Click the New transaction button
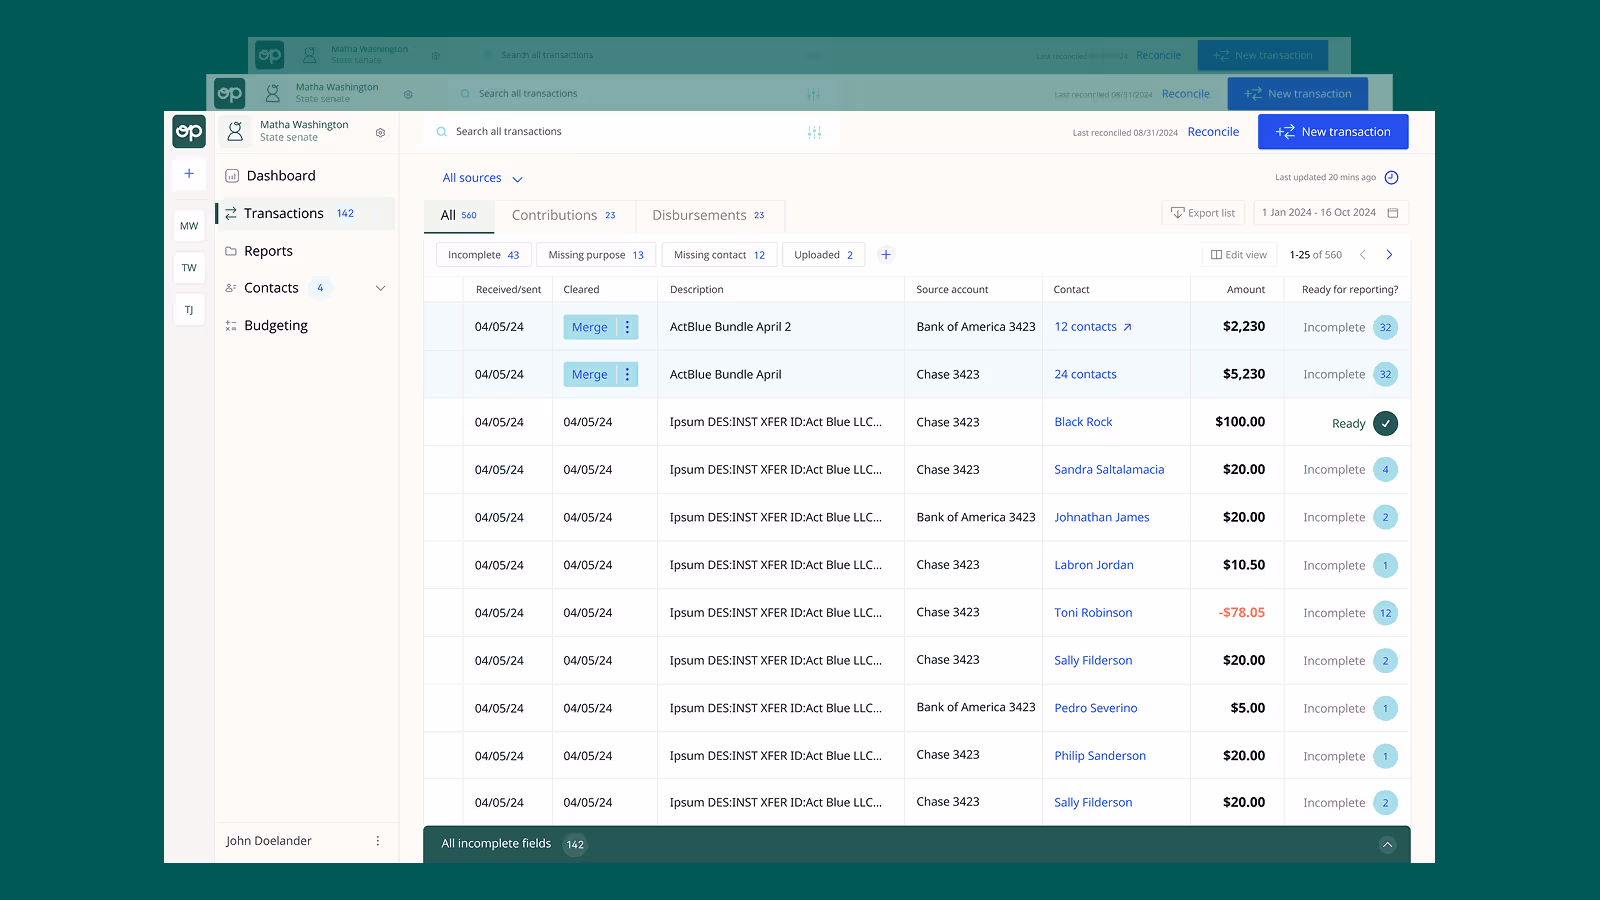This screenshot has height=900, width=1600. click(x=1332, y=132)
